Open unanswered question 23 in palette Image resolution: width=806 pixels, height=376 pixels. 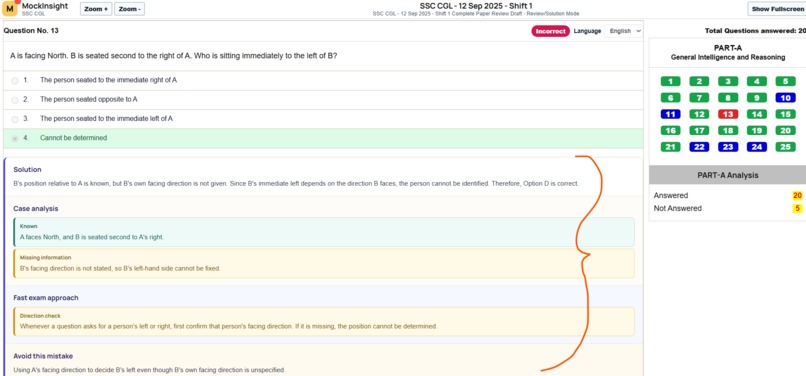tap(728, 147)
